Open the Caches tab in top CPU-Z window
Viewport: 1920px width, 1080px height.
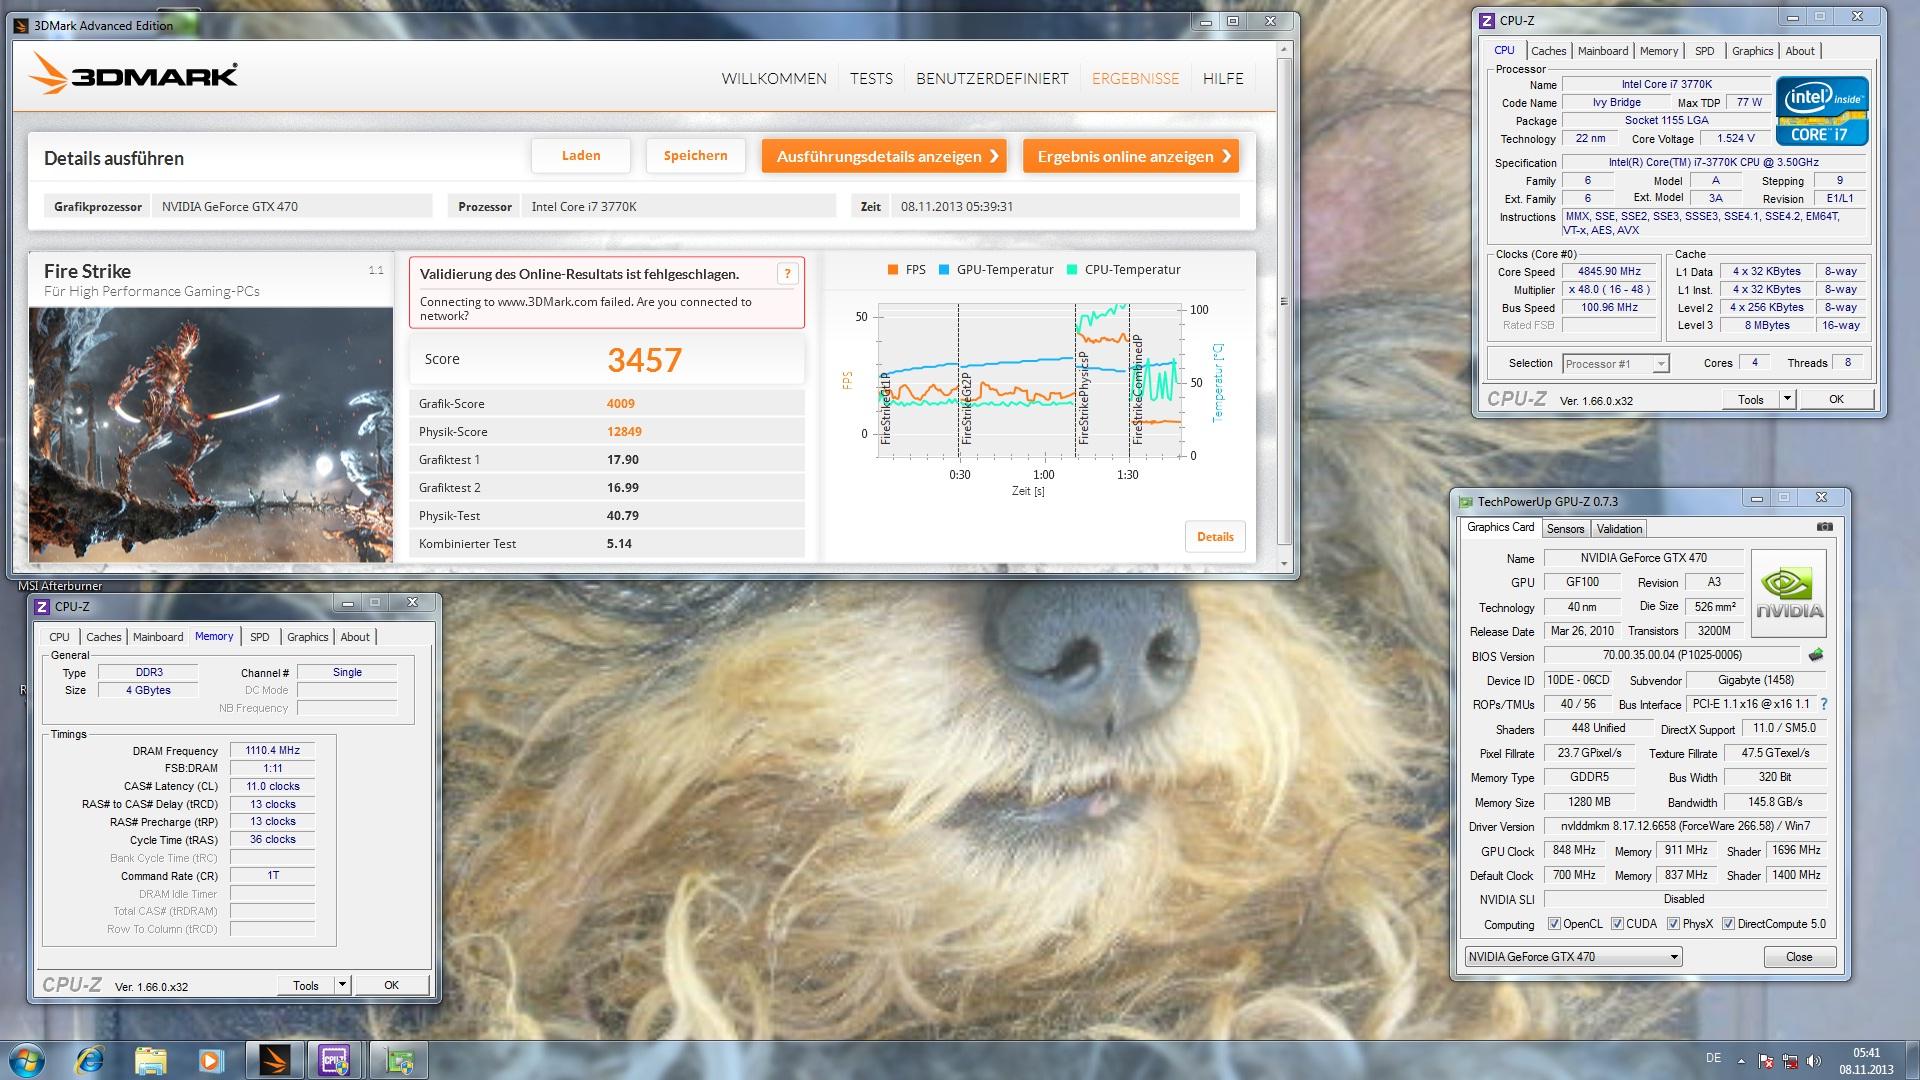click(1548, 51)
